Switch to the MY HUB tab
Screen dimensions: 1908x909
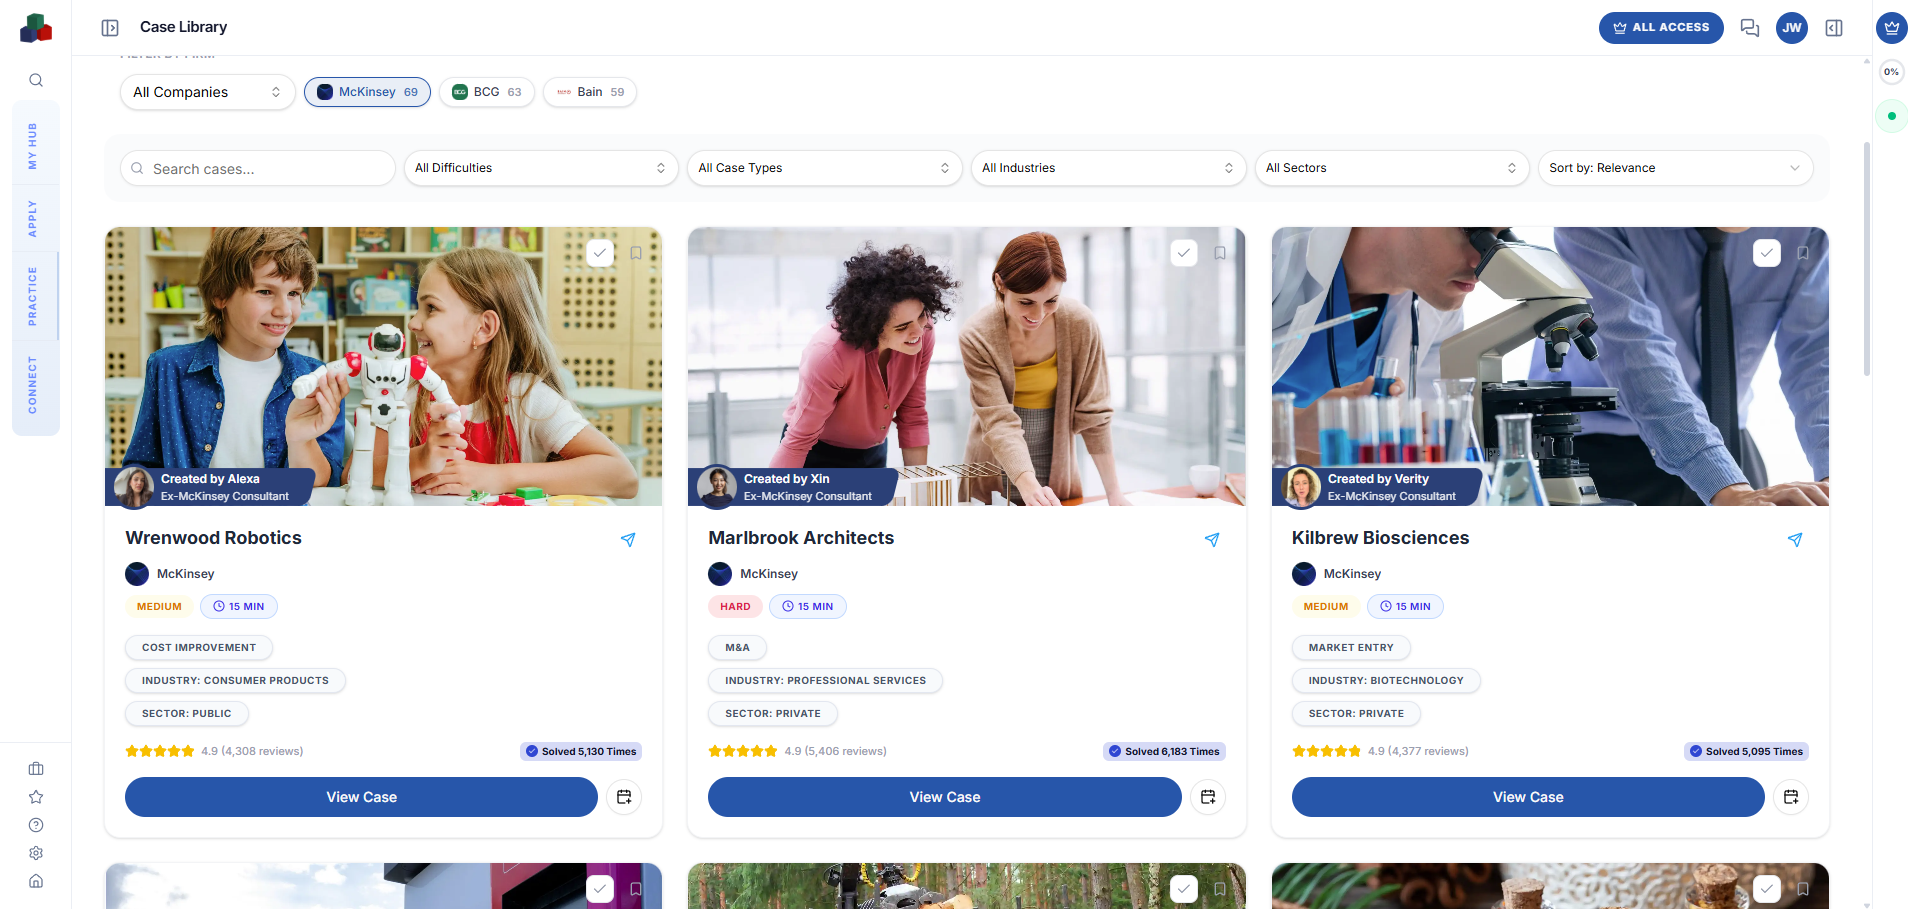33,146
